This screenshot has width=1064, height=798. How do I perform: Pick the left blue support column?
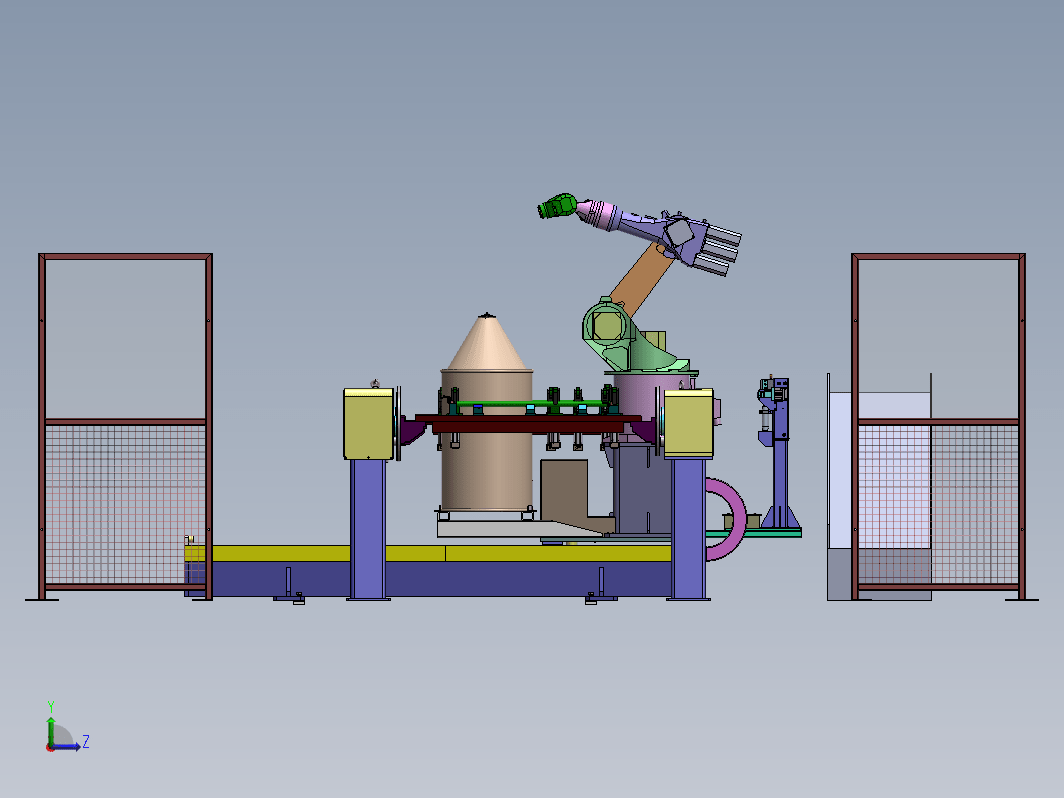click(368, 529)
